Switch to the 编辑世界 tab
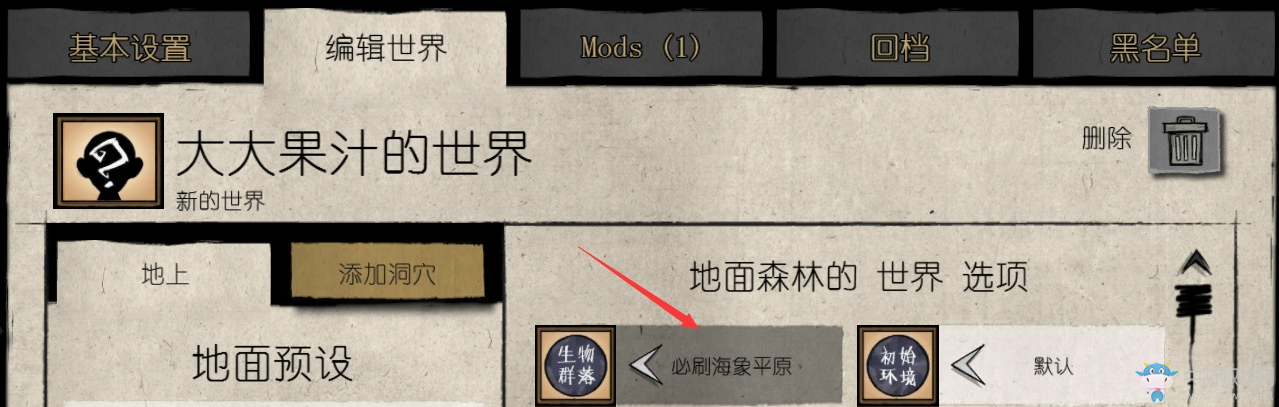The height and width of the screenshot is (407, 1279). click(387, 47)
